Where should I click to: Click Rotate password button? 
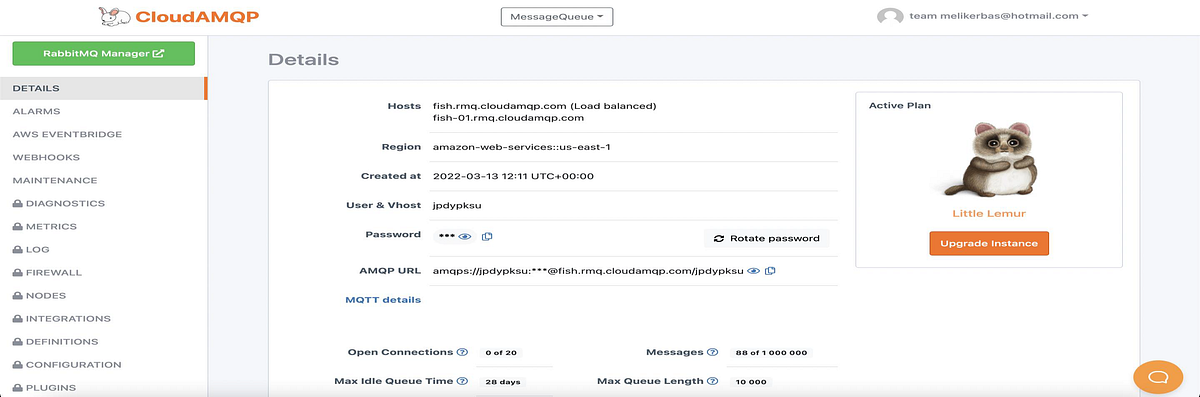click(767, 238)
